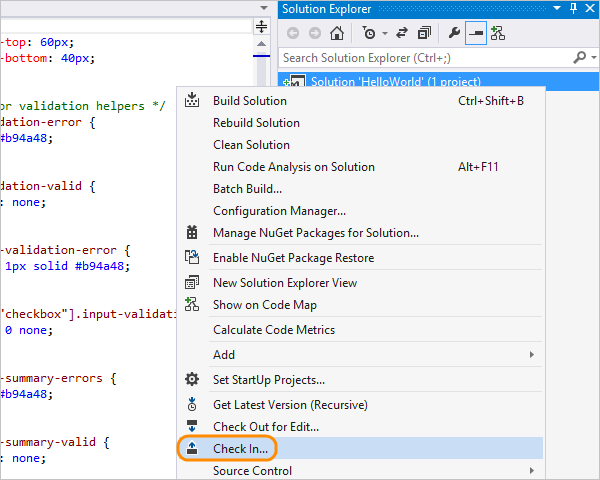
Task: Click the code map icon in the toolbar
Action: (x=497, y=33)
